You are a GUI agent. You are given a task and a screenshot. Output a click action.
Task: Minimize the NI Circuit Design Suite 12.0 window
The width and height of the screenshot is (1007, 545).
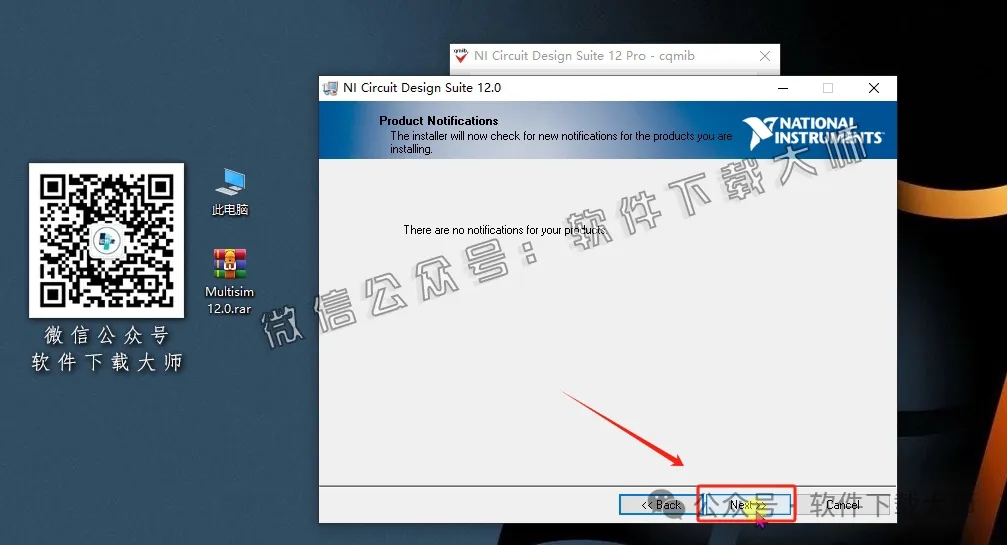click(x=782, y=88)
